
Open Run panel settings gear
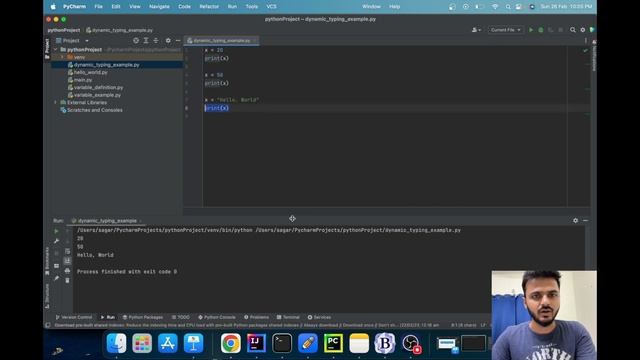tap(576, 220)
